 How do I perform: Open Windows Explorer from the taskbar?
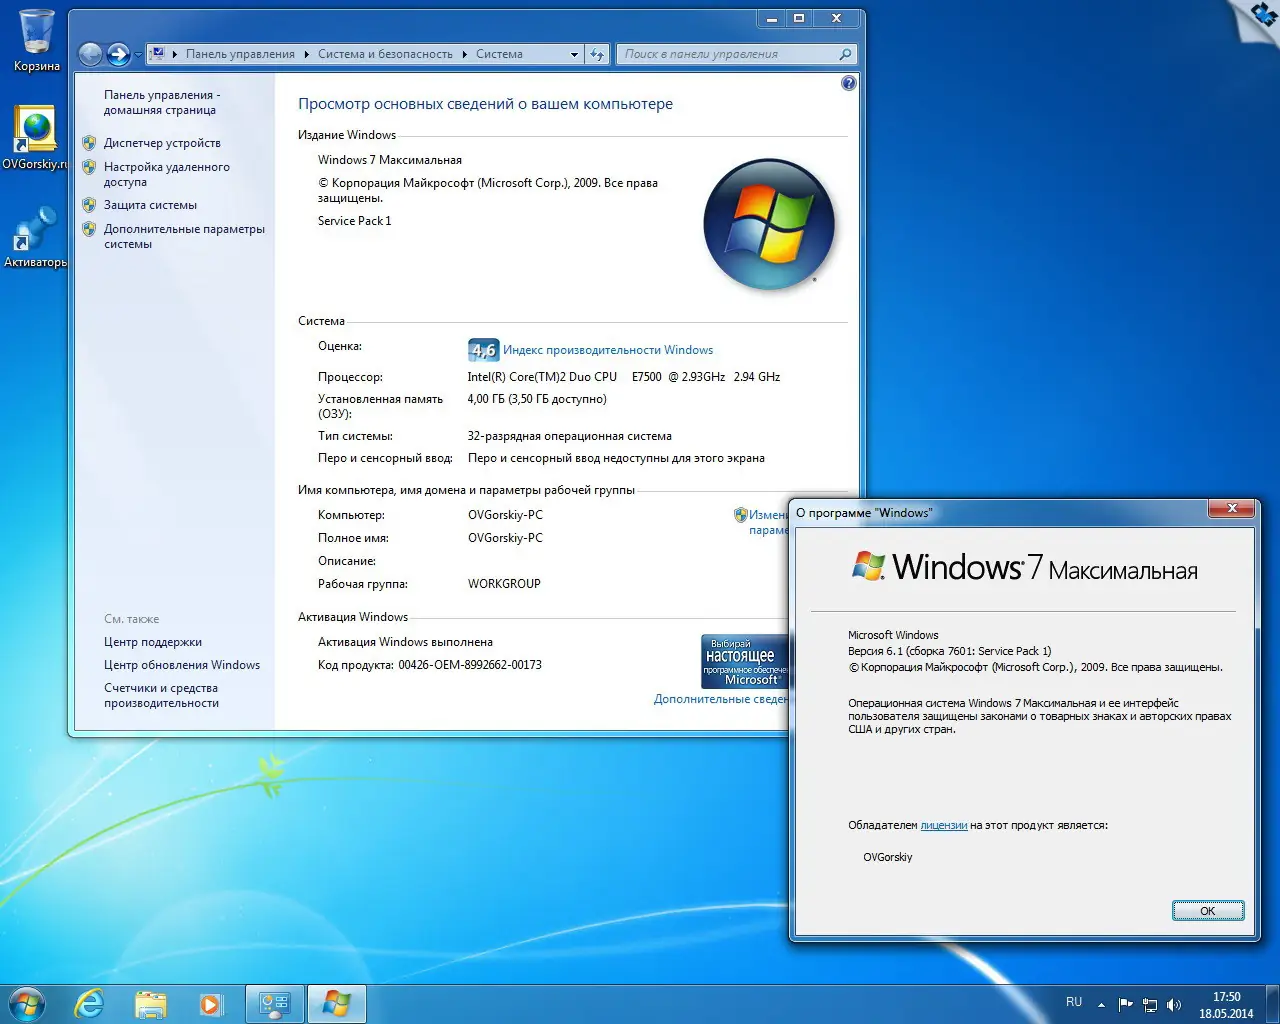click(151, 1004)
